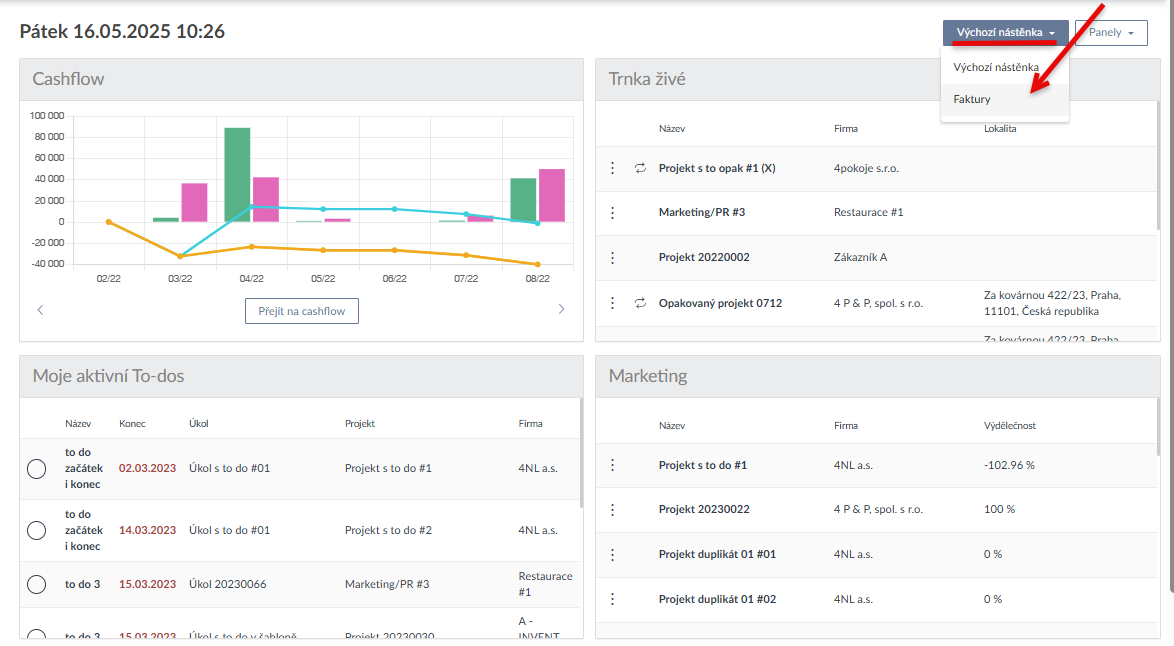Image resolution: width=1174 pixels, height=646 pixels.
Task: Mark to-do due 02.03.2023 as complete
Action: click(37, 469)
